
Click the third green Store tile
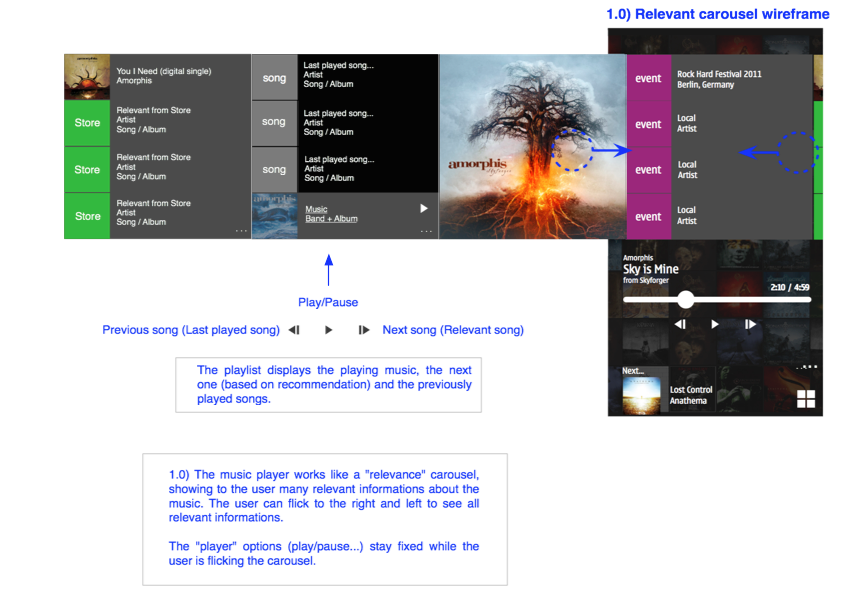click(x=87, y=216)
